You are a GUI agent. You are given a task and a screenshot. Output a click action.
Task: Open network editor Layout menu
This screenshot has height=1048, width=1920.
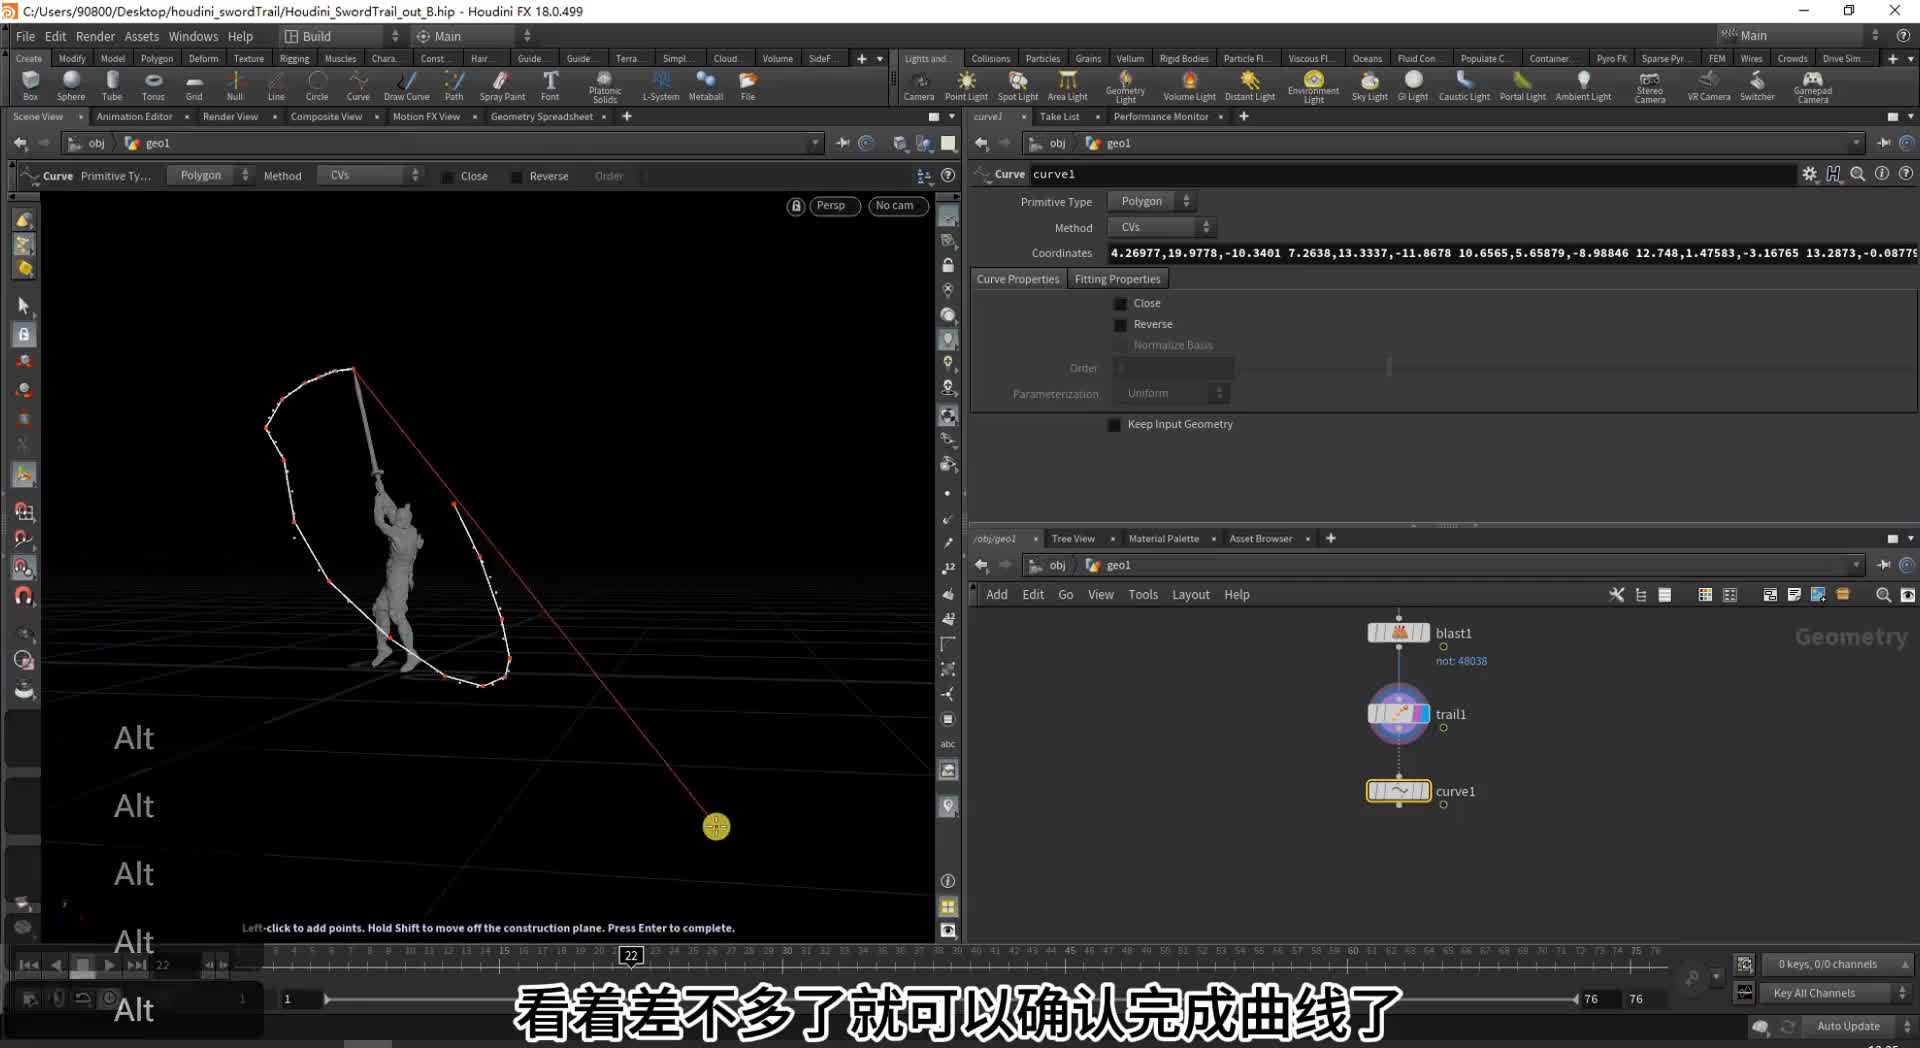pos(1190,594)
